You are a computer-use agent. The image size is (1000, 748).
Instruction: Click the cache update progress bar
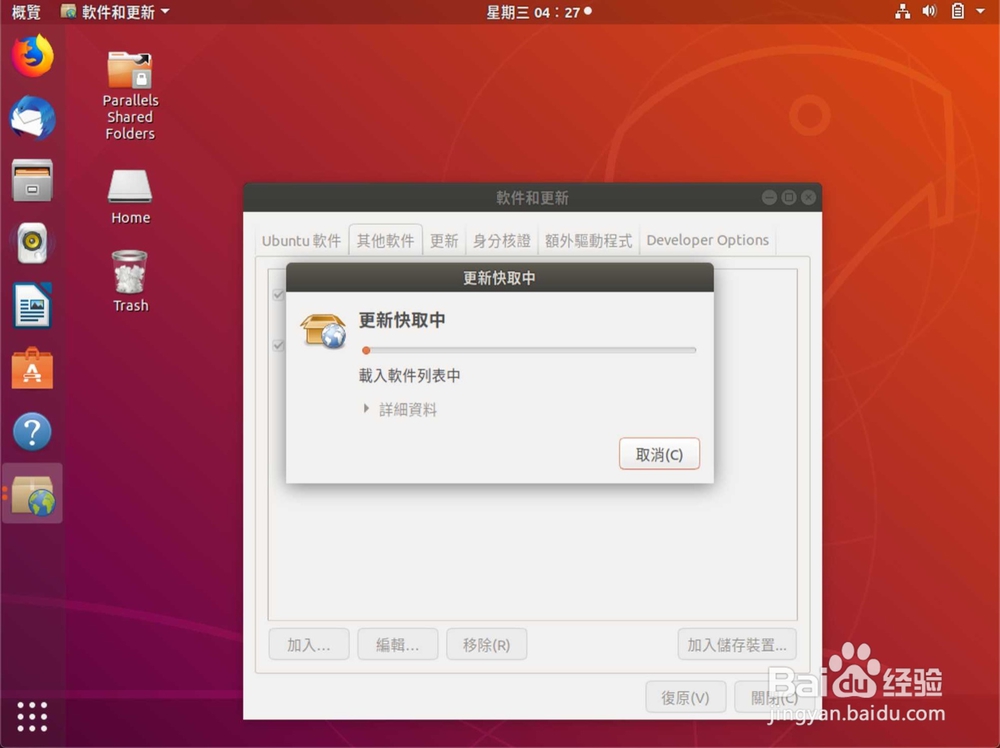pyautogui.click(x=528, y=350)
